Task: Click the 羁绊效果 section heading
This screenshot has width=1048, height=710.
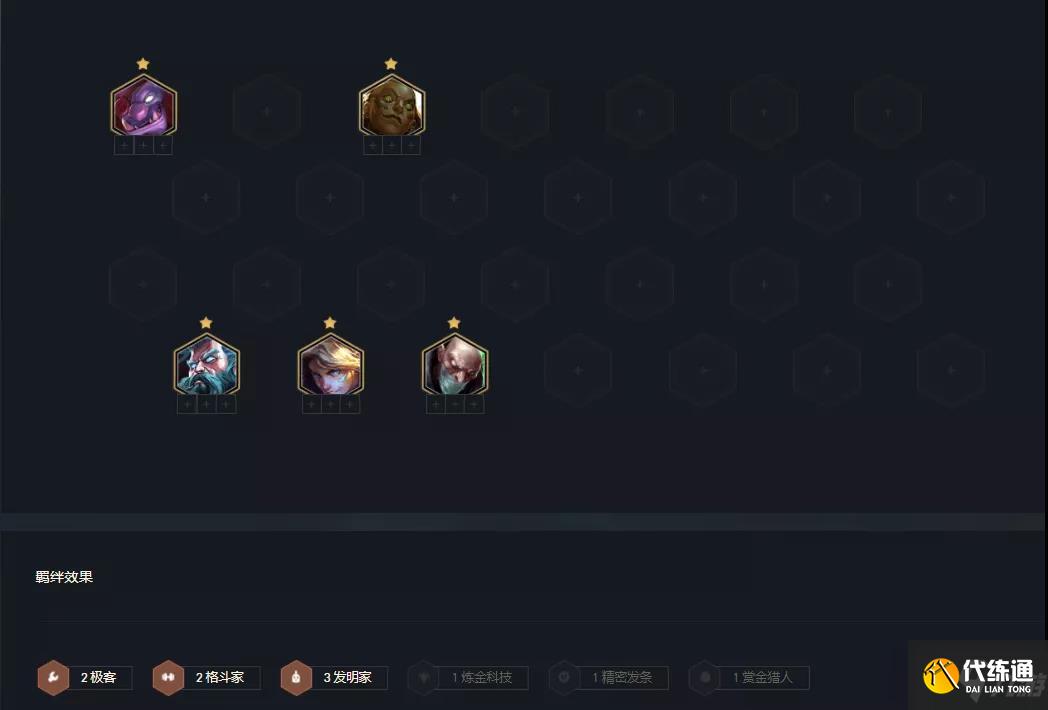Action: 64,577
